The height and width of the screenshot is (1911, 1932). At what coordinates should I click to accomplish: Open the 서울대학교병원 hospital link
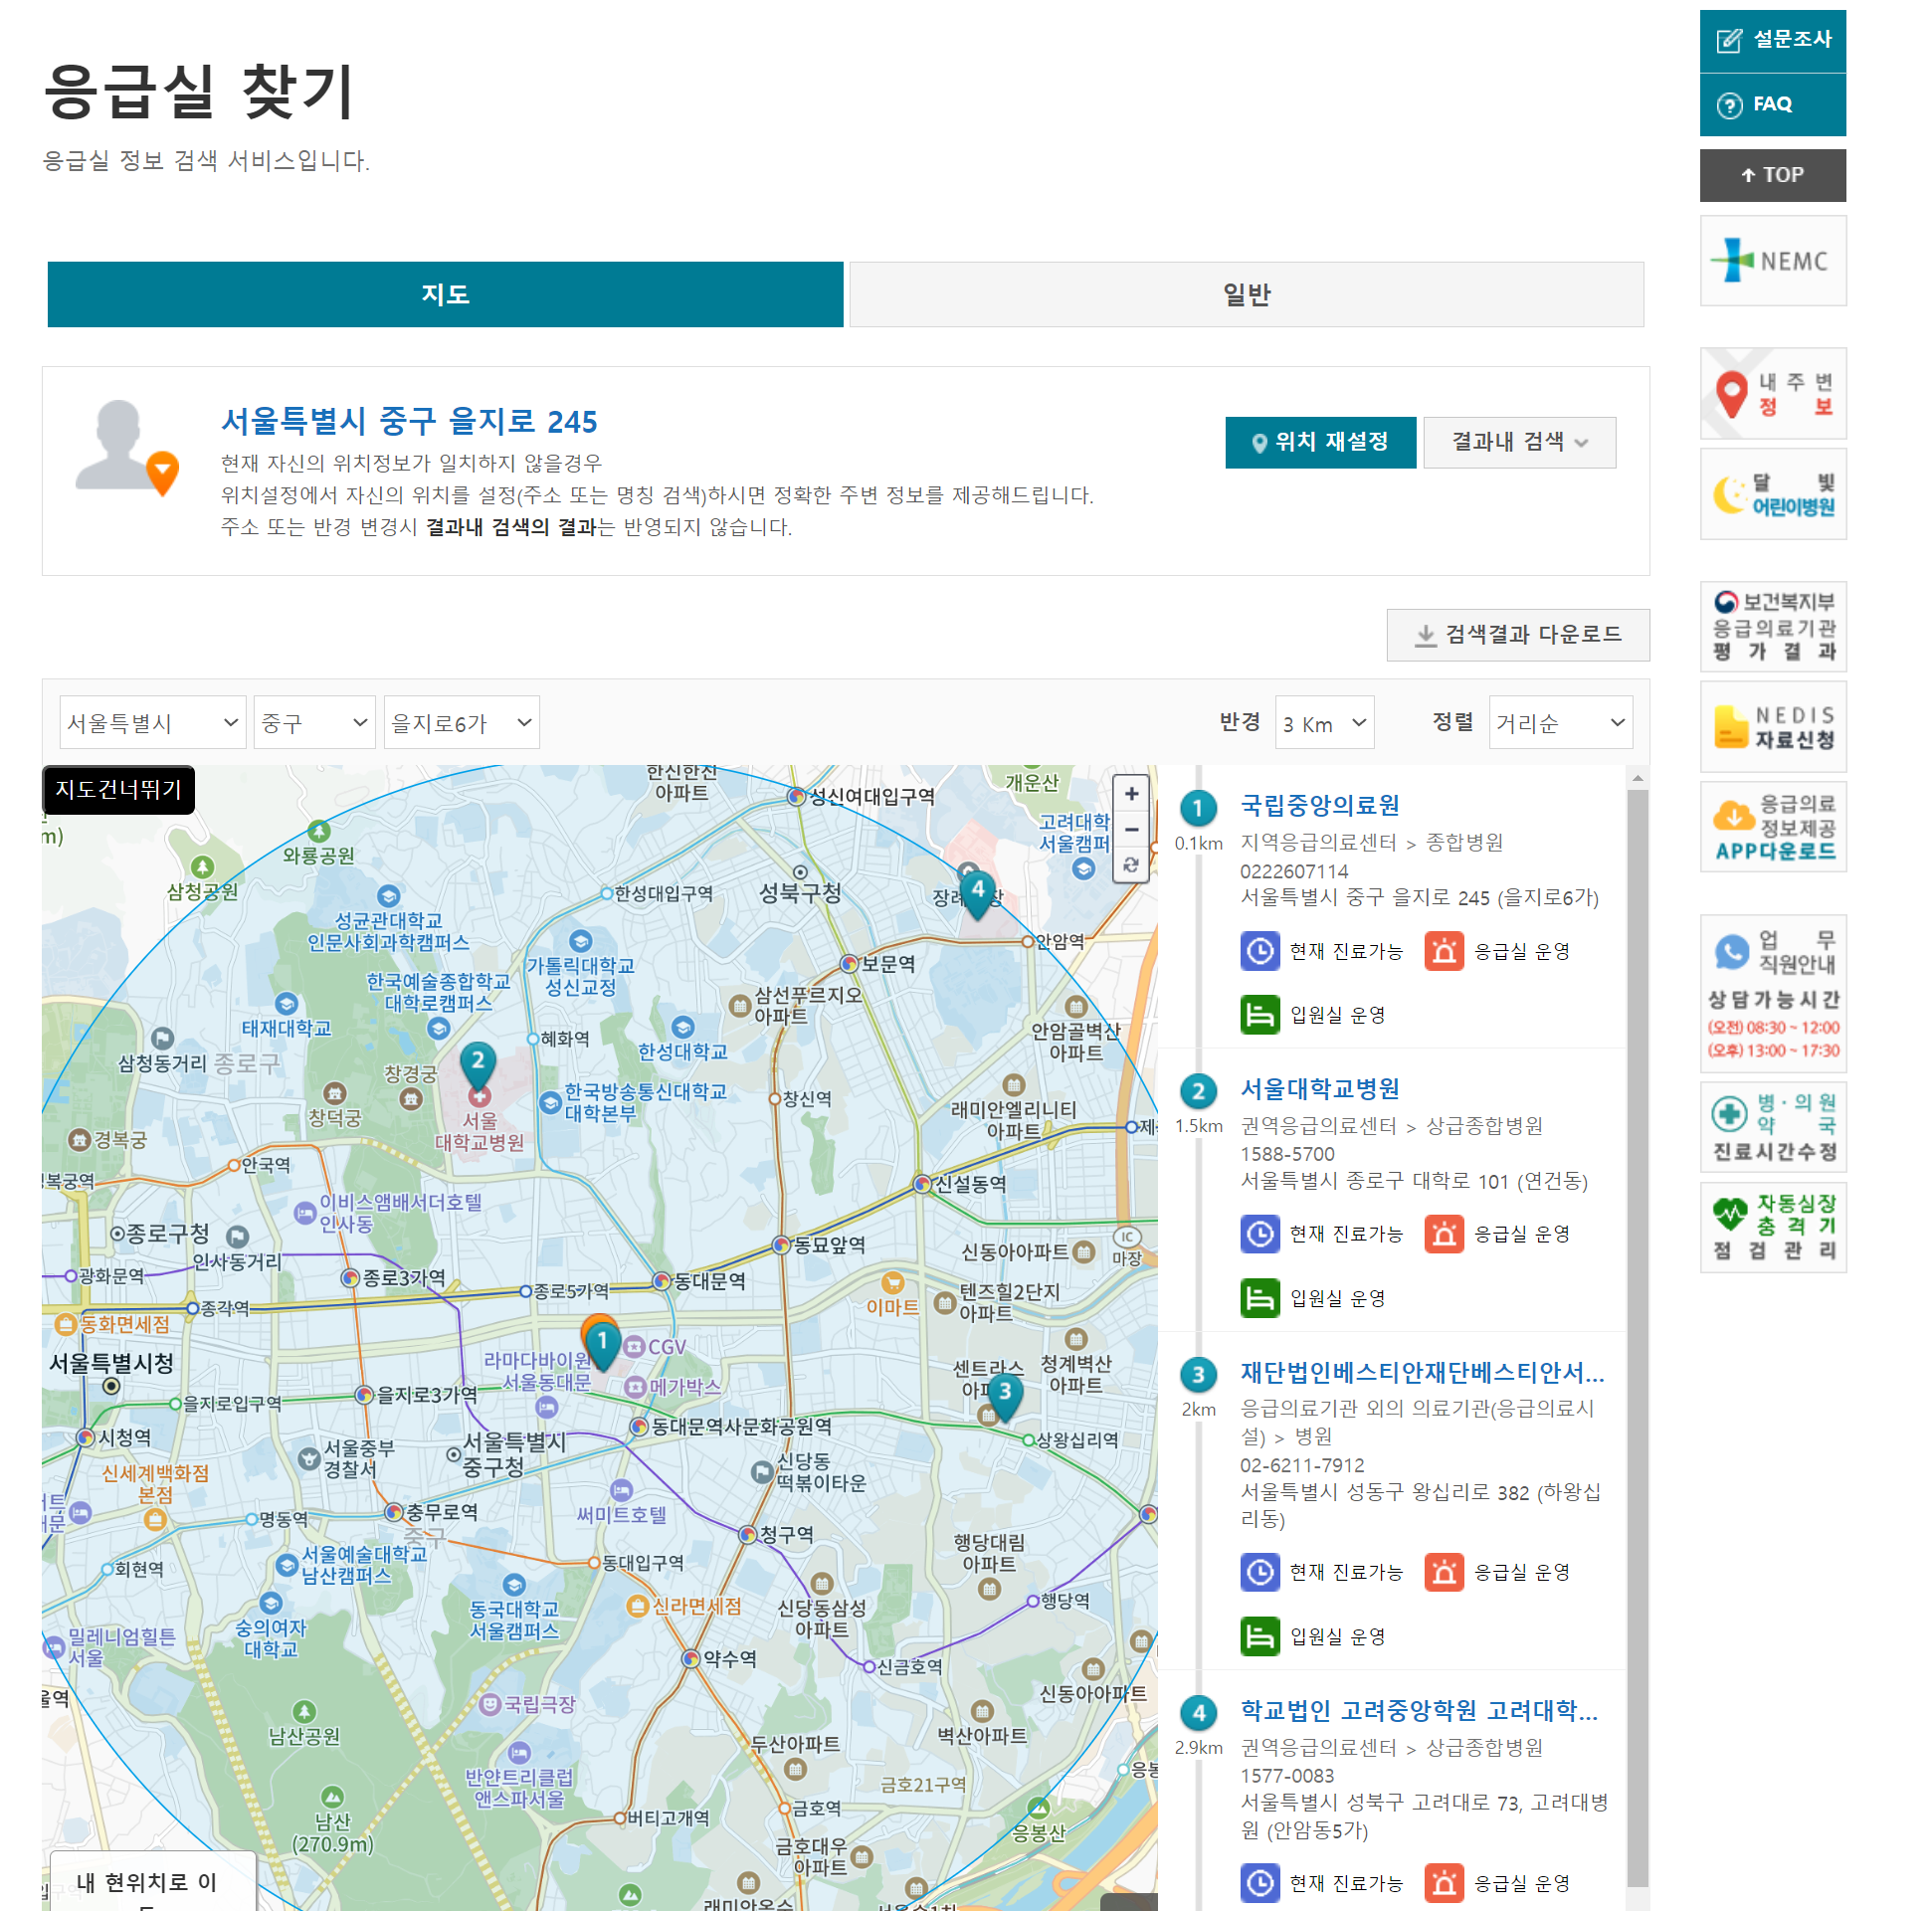coord(1320,1088)
